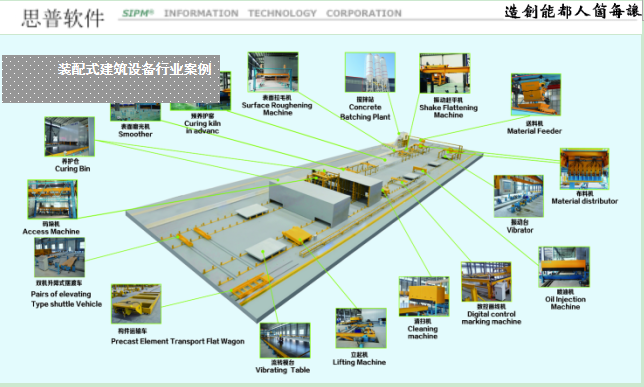Select the Digital control marking machine photo

[x=486, y=282]
